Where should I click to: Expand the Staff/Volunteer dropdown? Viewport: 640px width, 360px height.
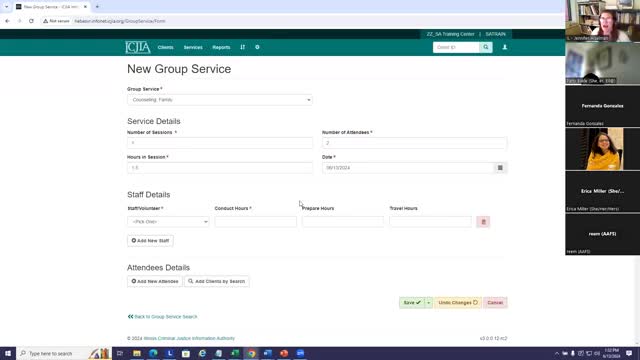point(168,222)
